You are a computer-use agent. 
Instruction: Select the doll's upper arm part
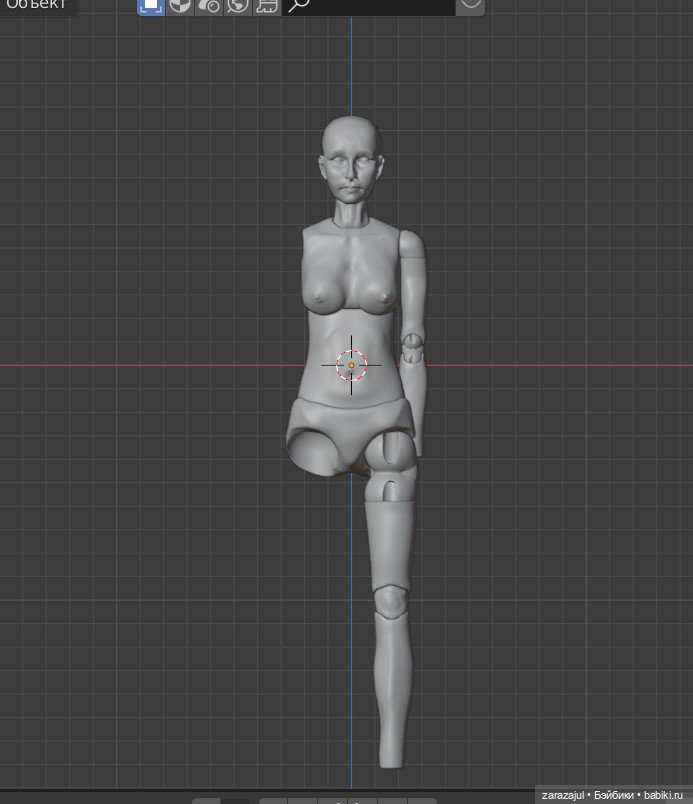tap(412, 280)
